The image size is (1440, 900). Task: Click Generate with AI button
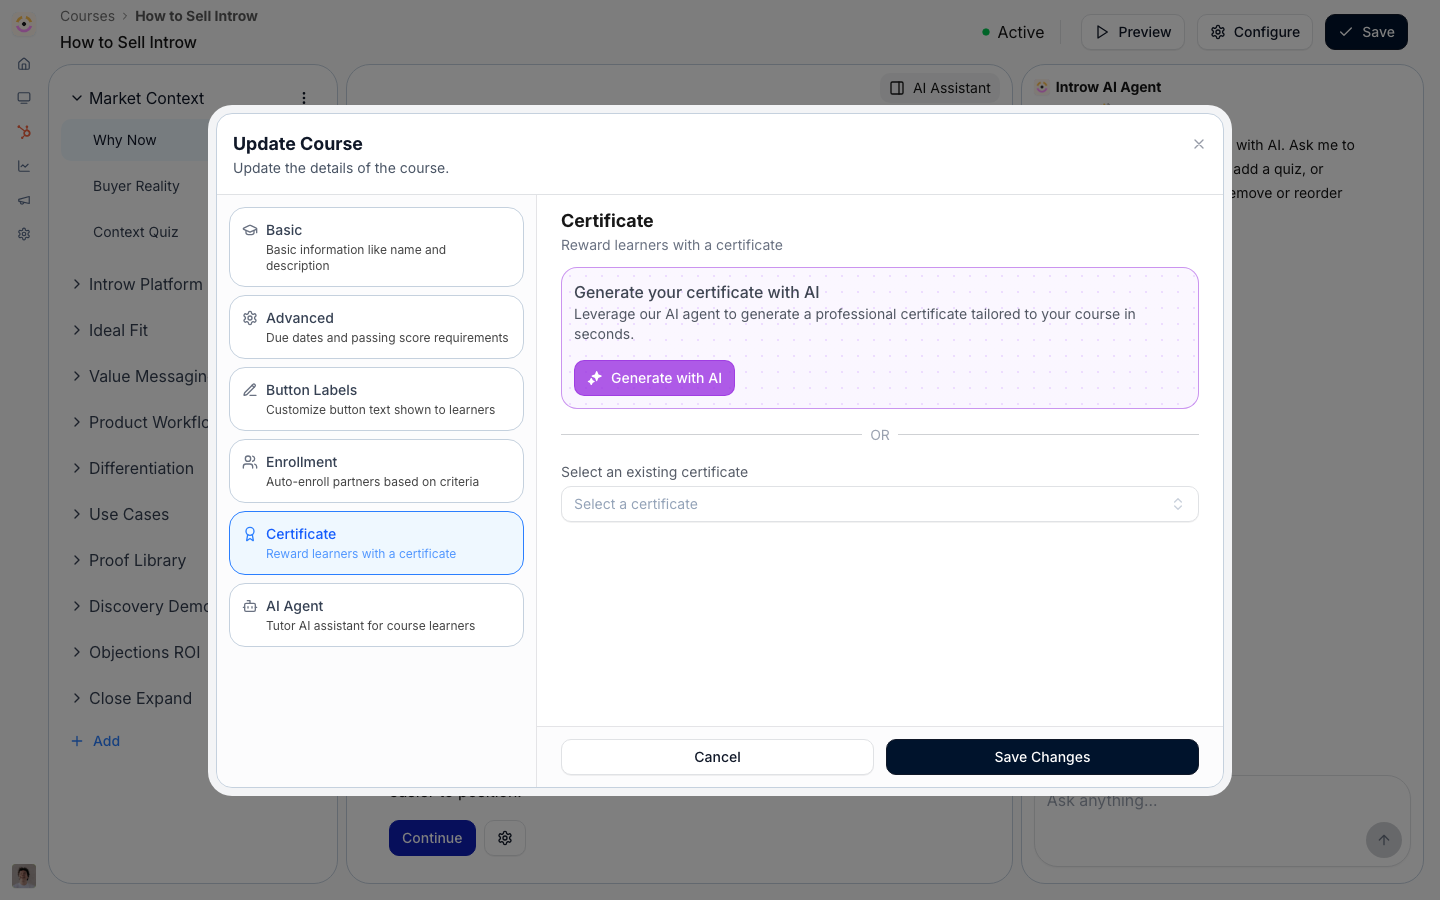[x=654, y=378]
